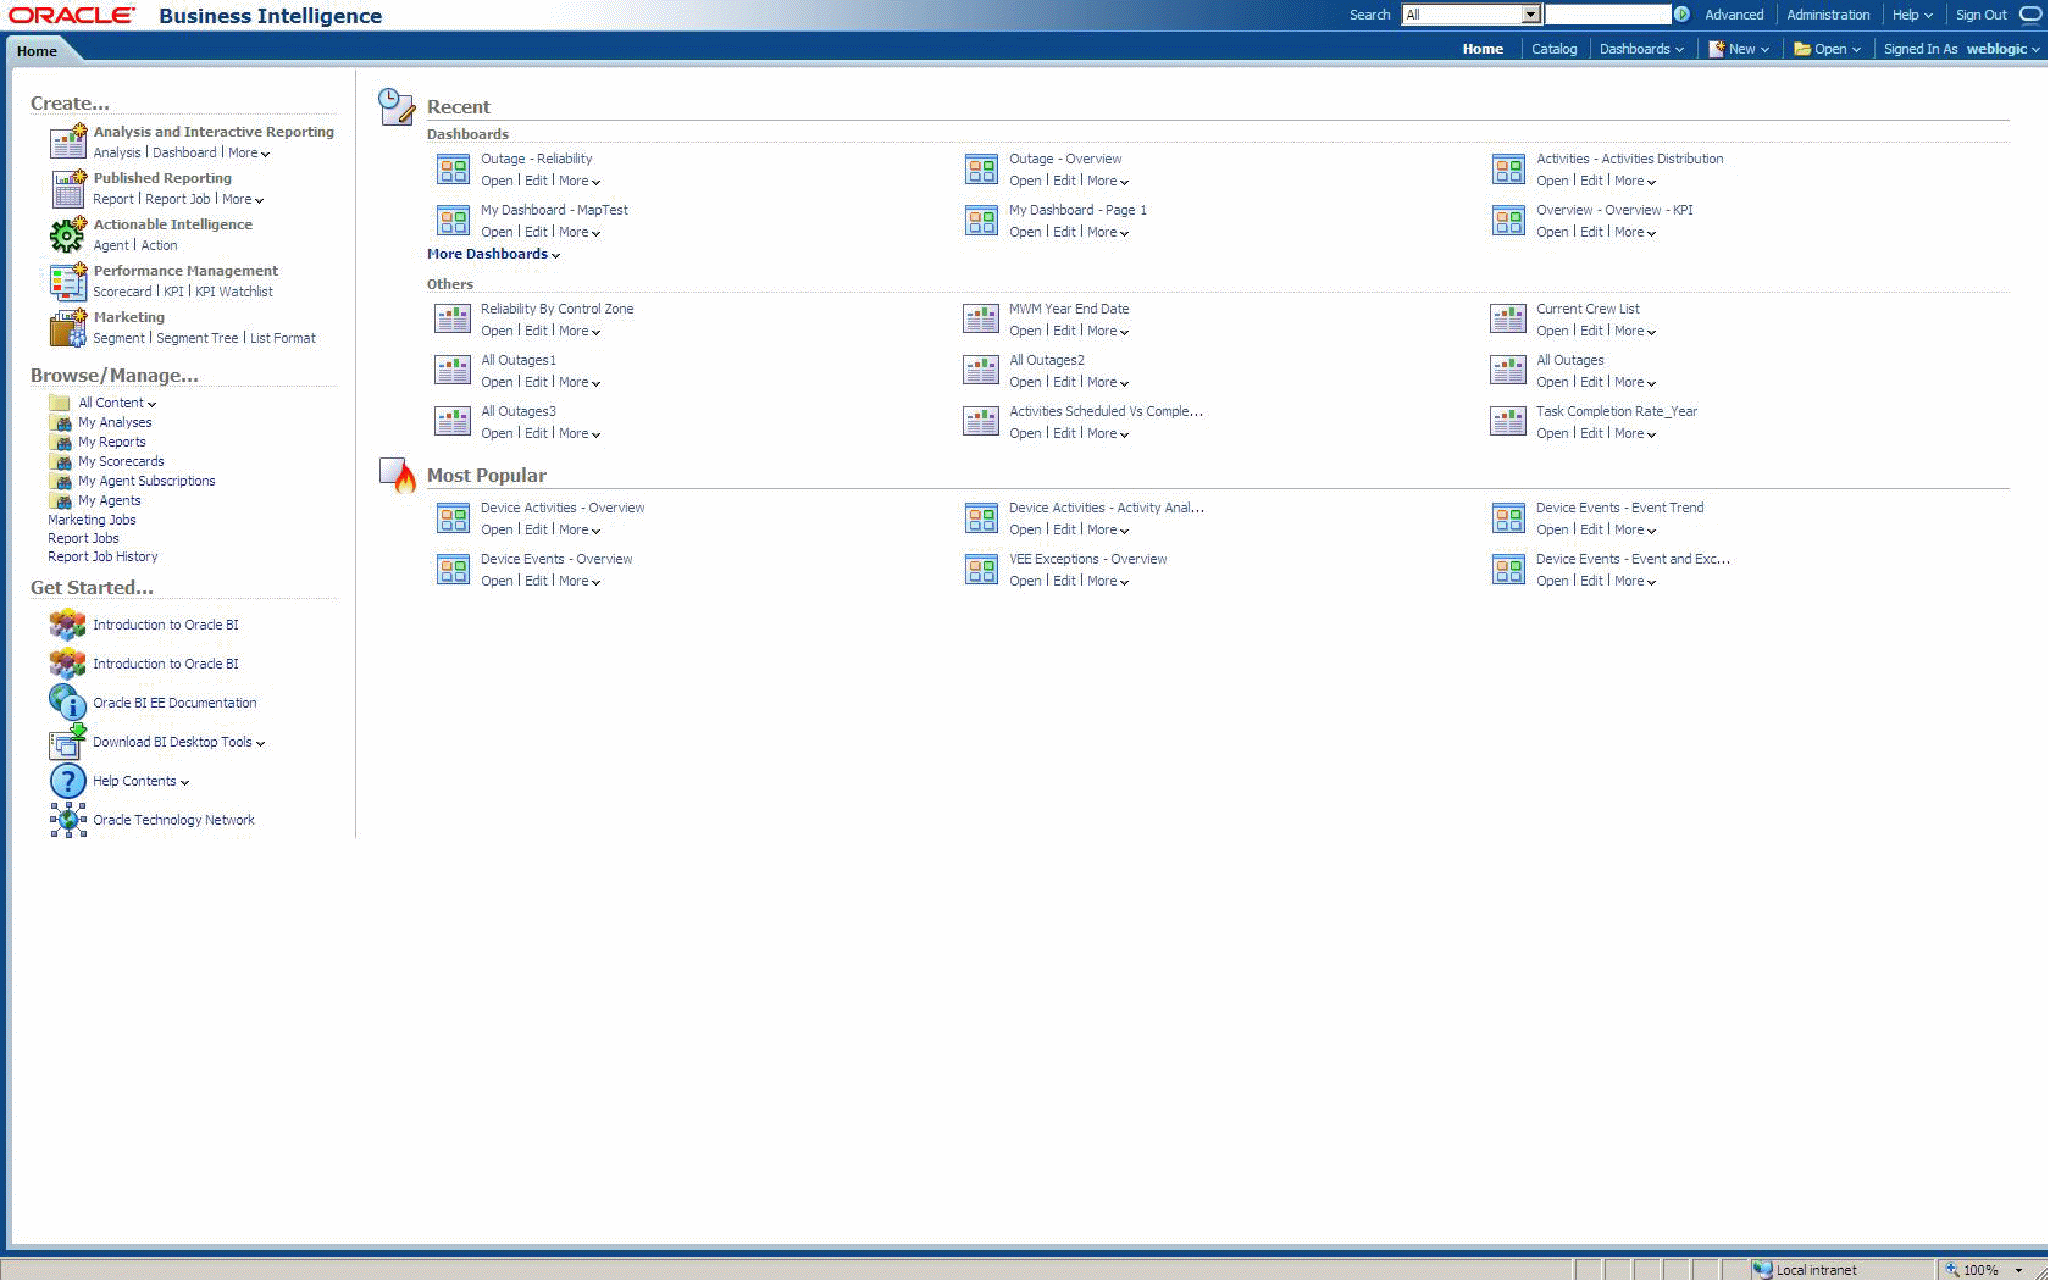
Task: Click the Actionable Intelligence gear icon
Action: 68,234
